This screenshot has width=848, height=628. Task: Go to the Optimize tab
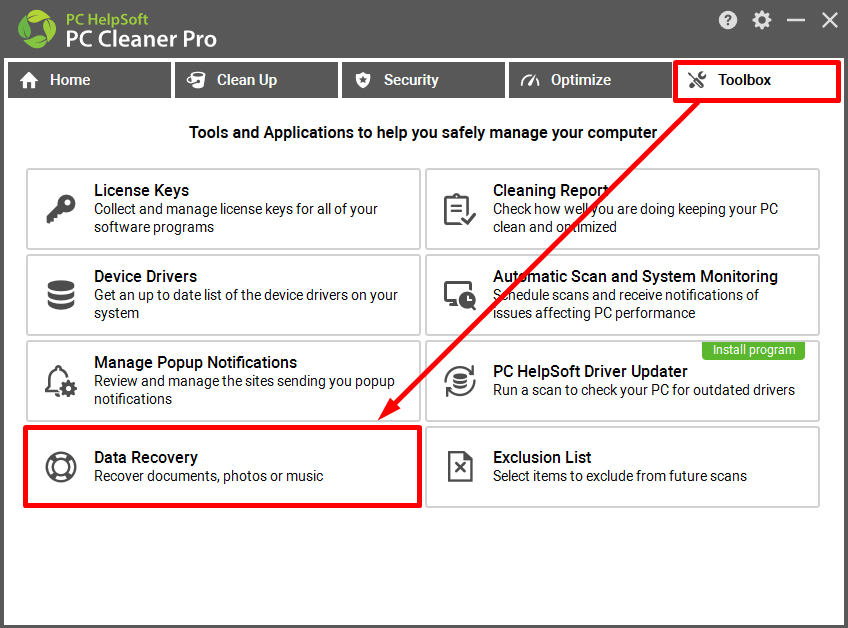[x=590, y=80]
